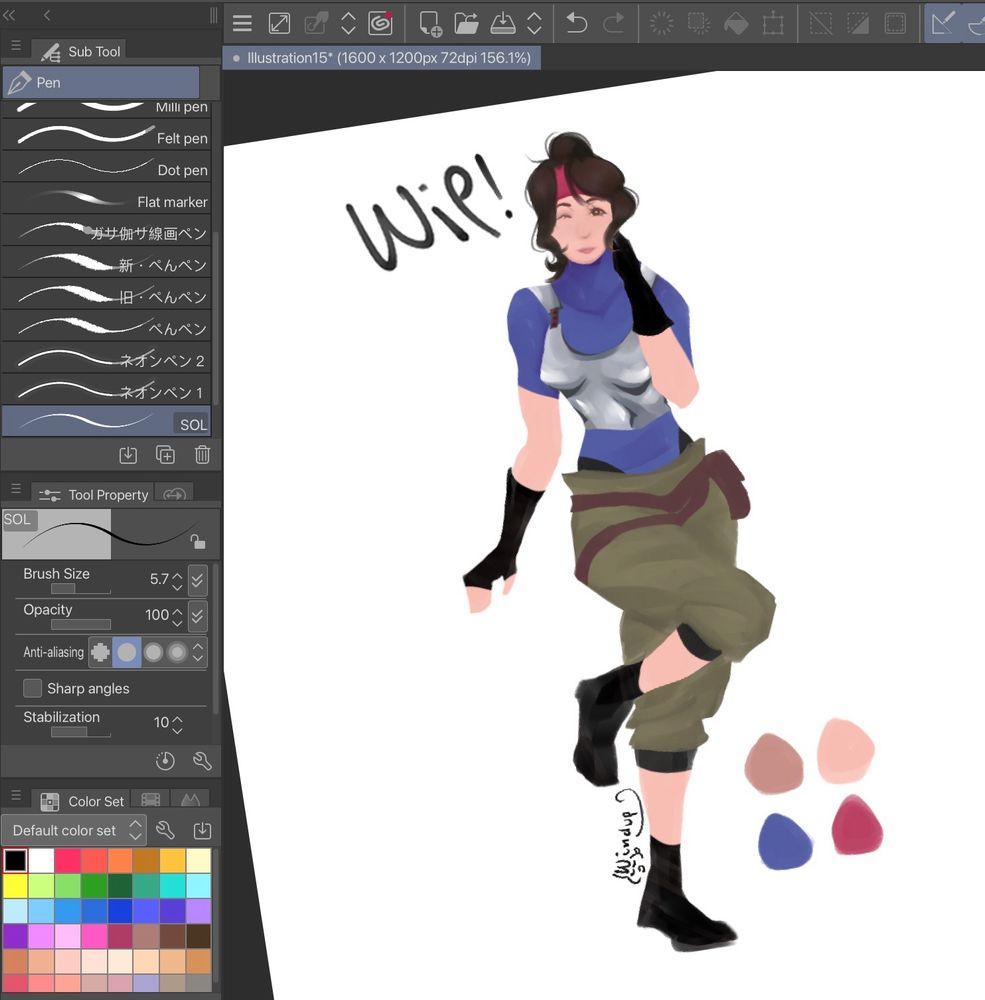985x1000 pixels.
Task: Switch to the Sub Tool tab
Action: 81,51
